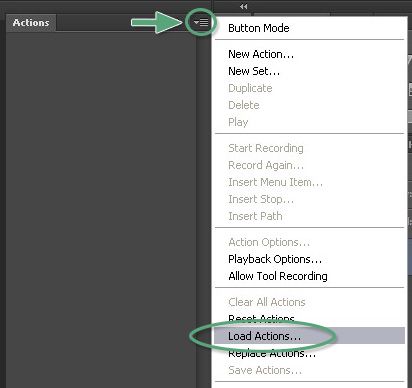Select Start Recording in the menu
The image size is (412, 388).
point(266,148)
